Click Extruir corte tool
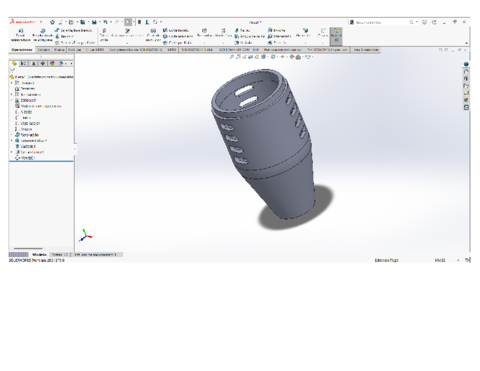The height and width of the screenshot is (371, 480). click(x=104, y=35)
